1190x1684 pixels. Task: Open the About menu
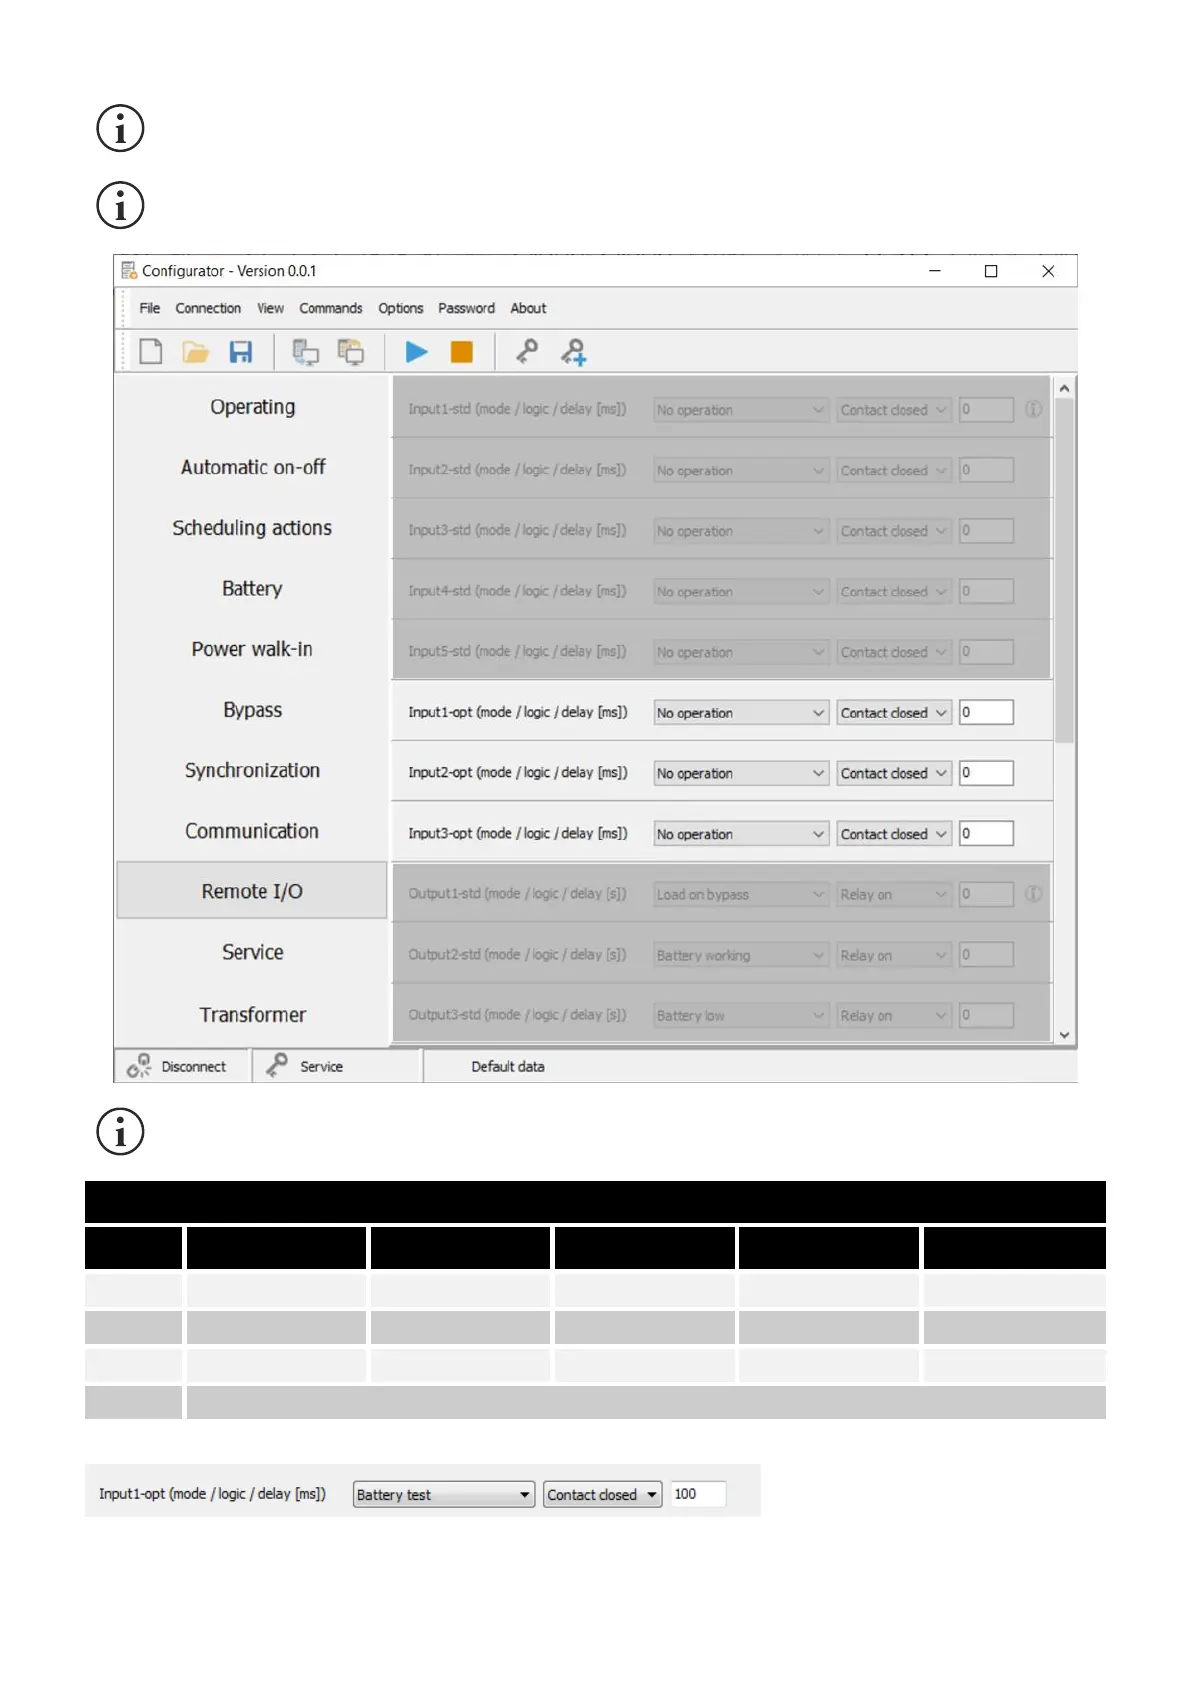(x=528, y=308)
